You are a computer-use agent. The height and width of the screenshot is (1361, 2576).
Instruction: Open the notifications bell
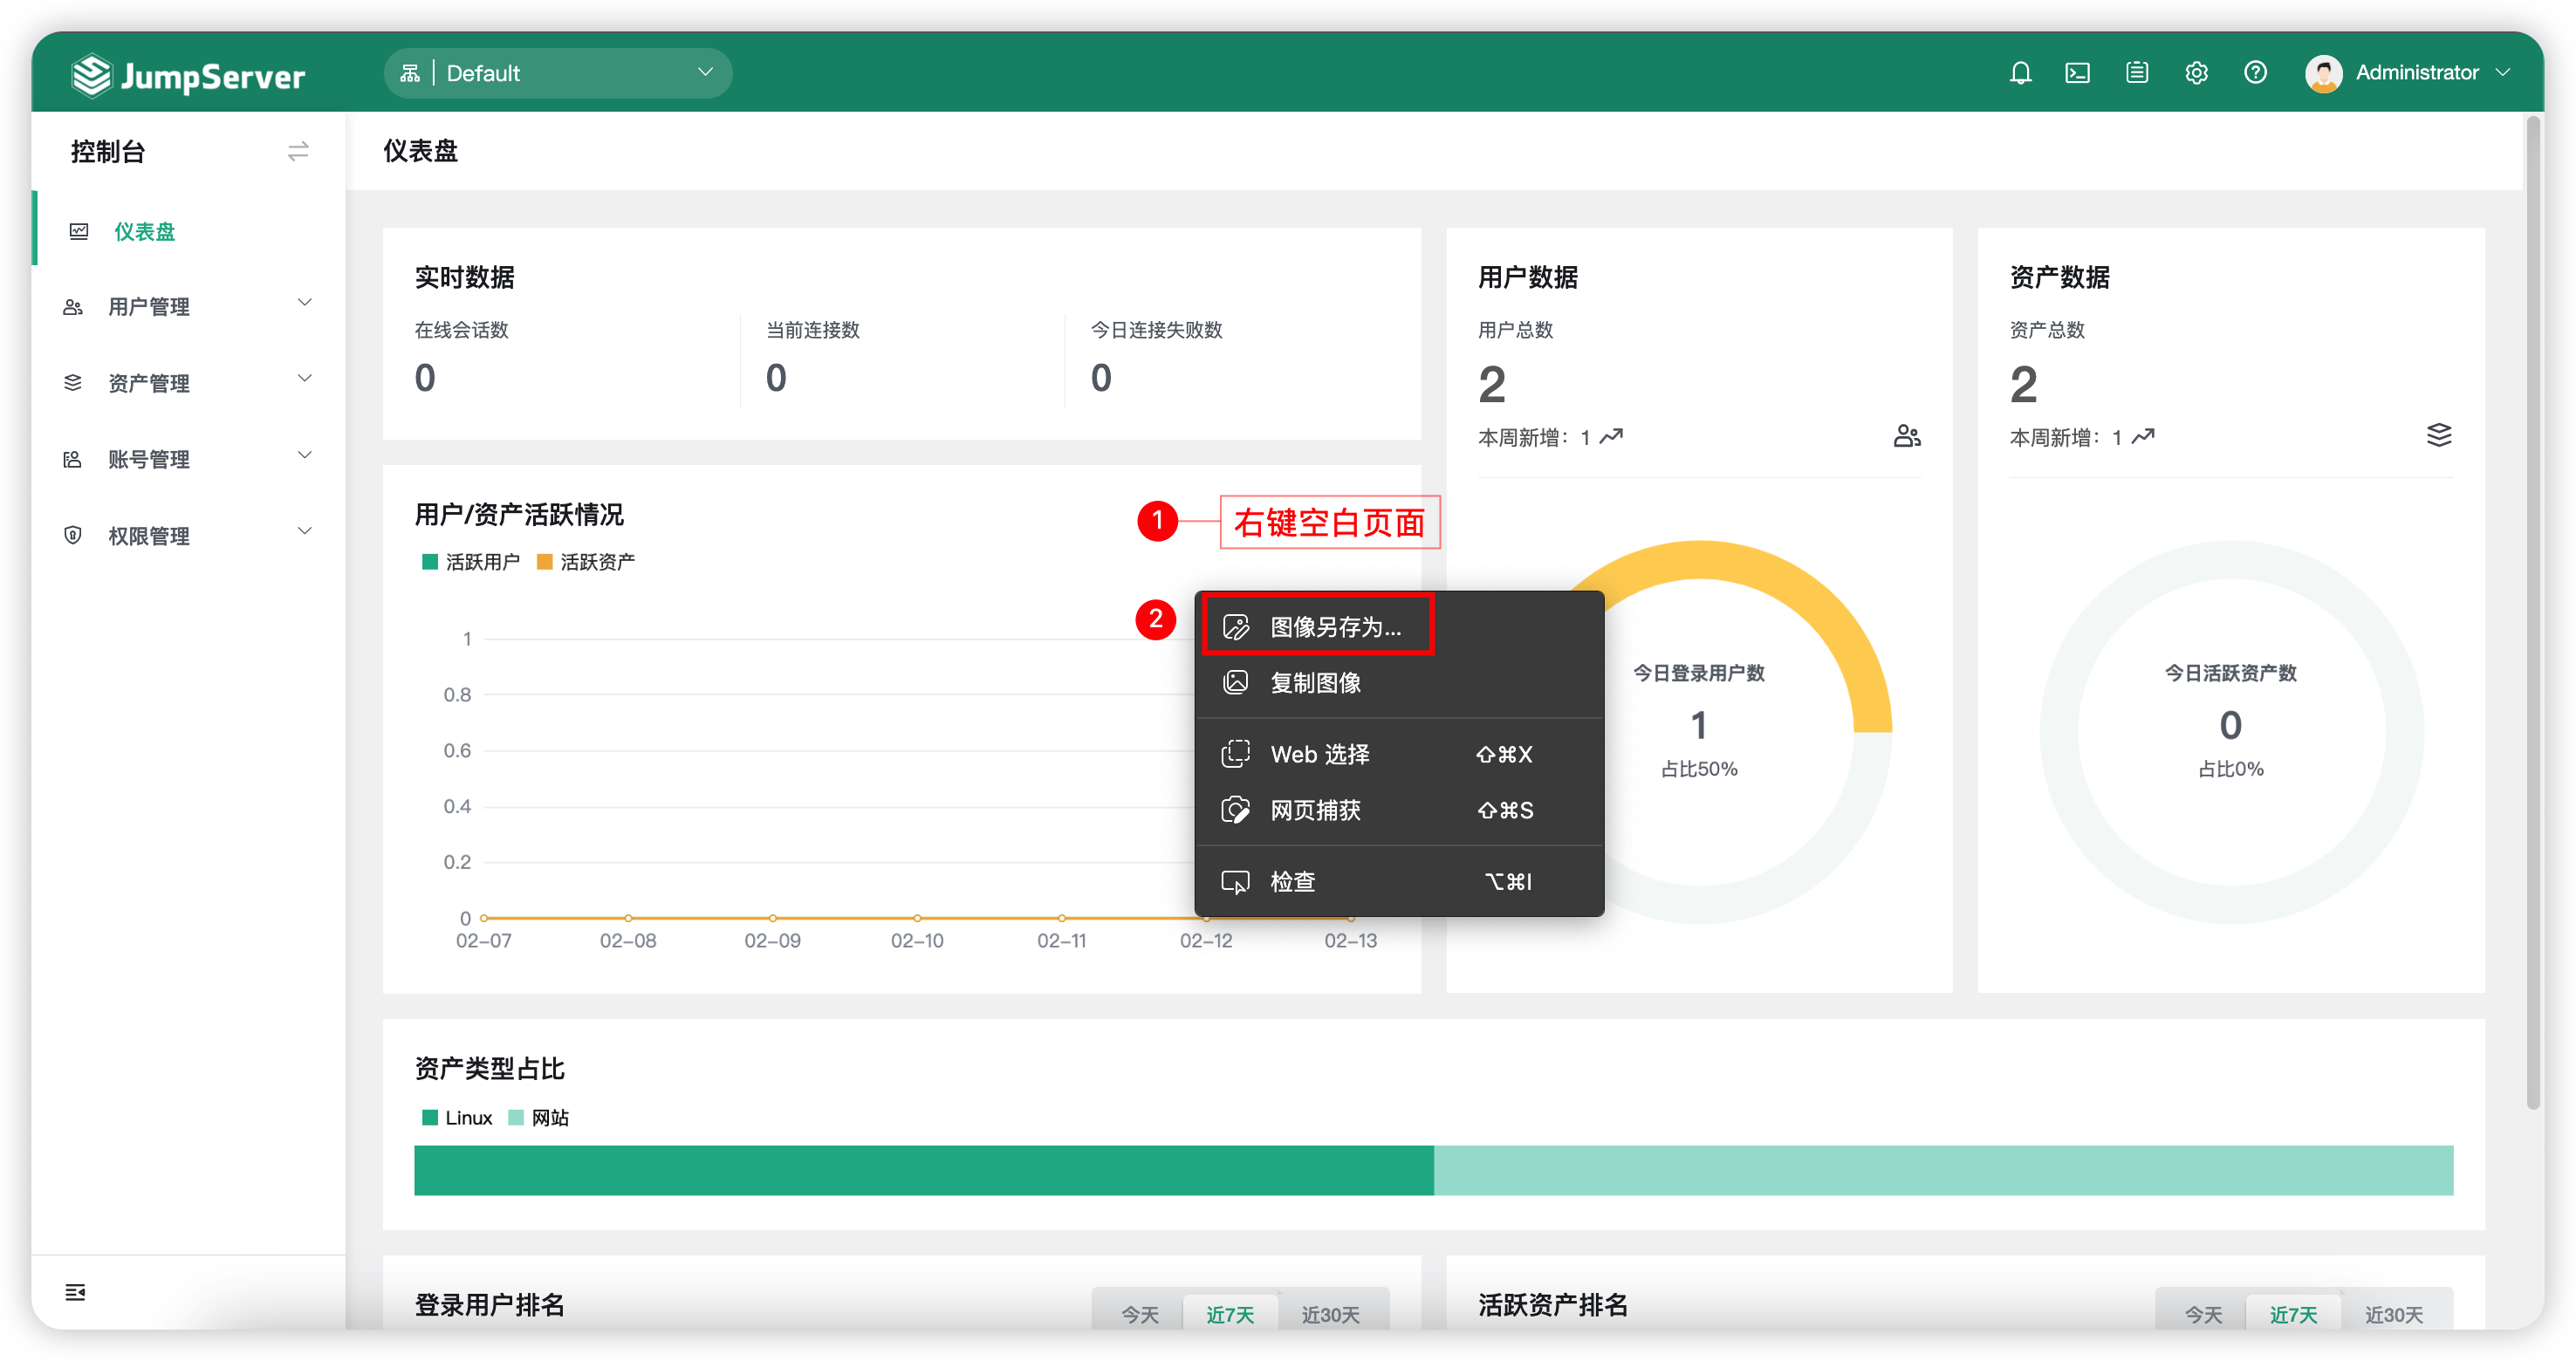coord(2020,73)
